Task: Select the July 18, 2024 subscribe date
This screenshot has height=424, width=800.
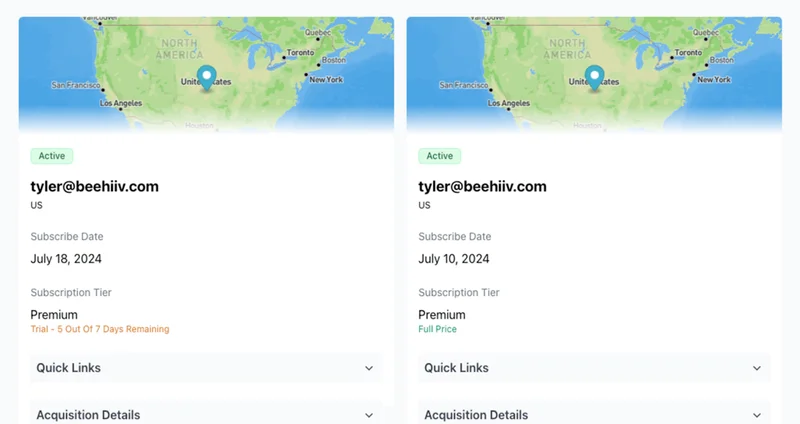Action: click(66, 259)
